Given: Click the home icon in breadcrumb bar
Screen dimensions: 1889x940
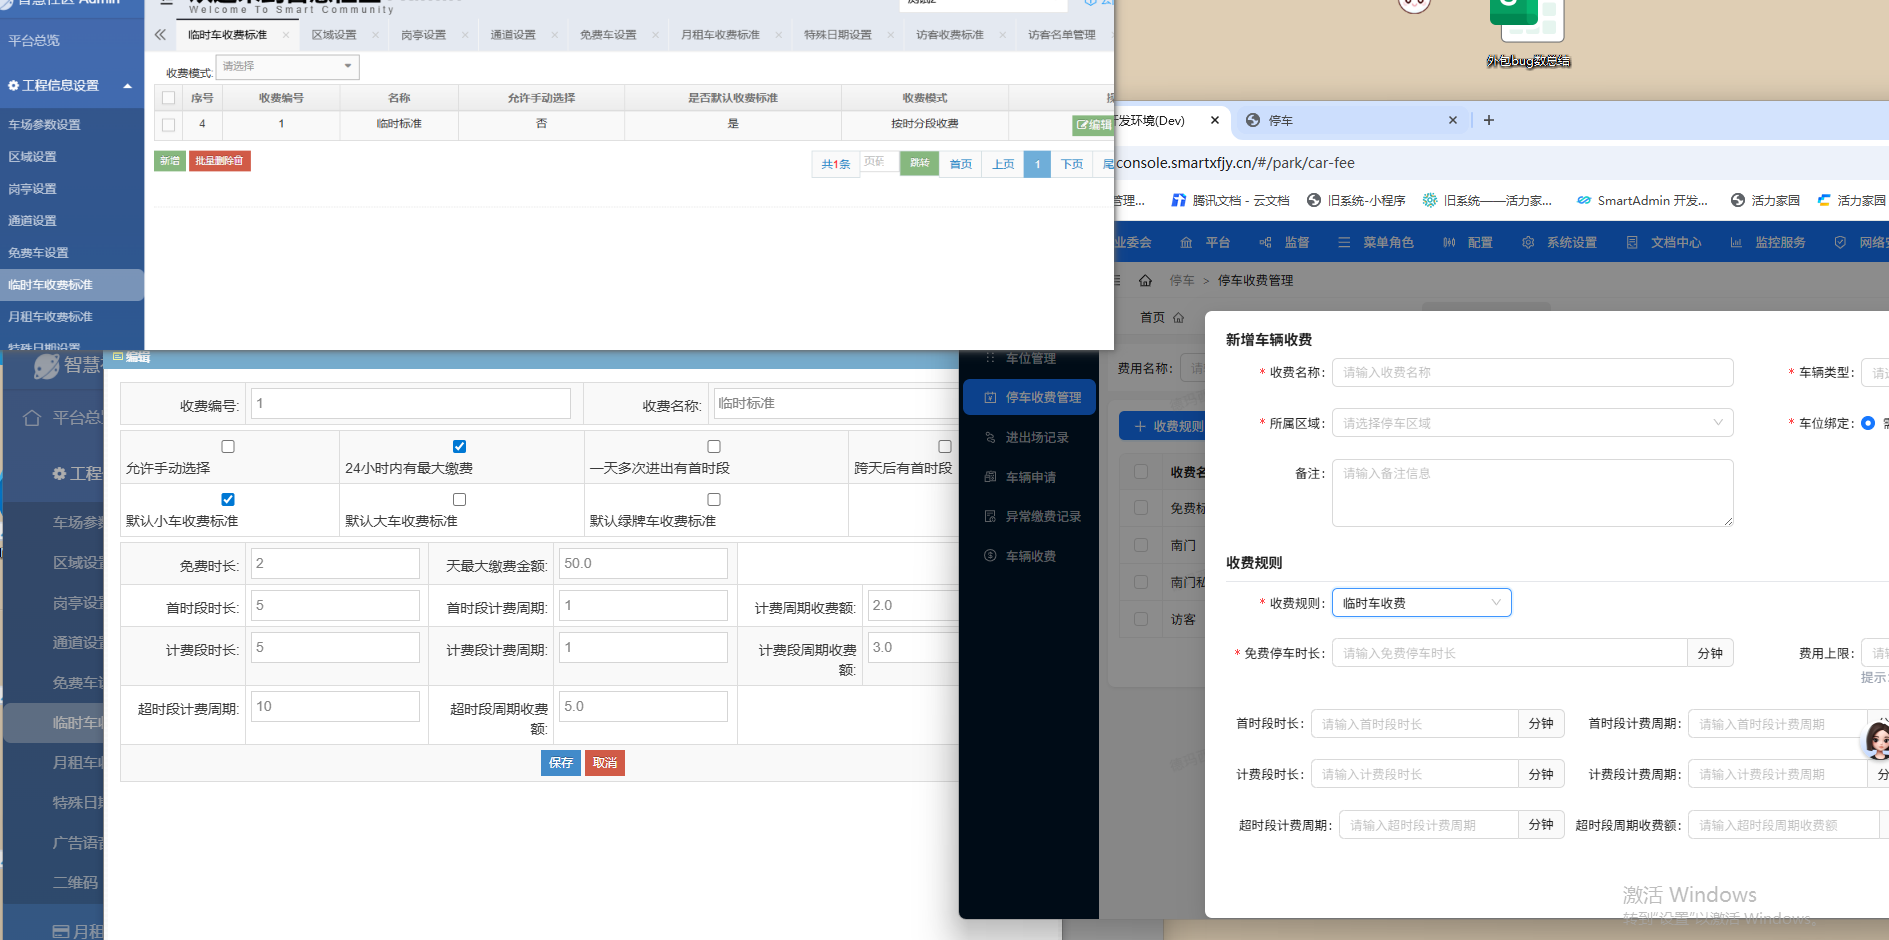Looking at the screenshot, I should 1145,281.
